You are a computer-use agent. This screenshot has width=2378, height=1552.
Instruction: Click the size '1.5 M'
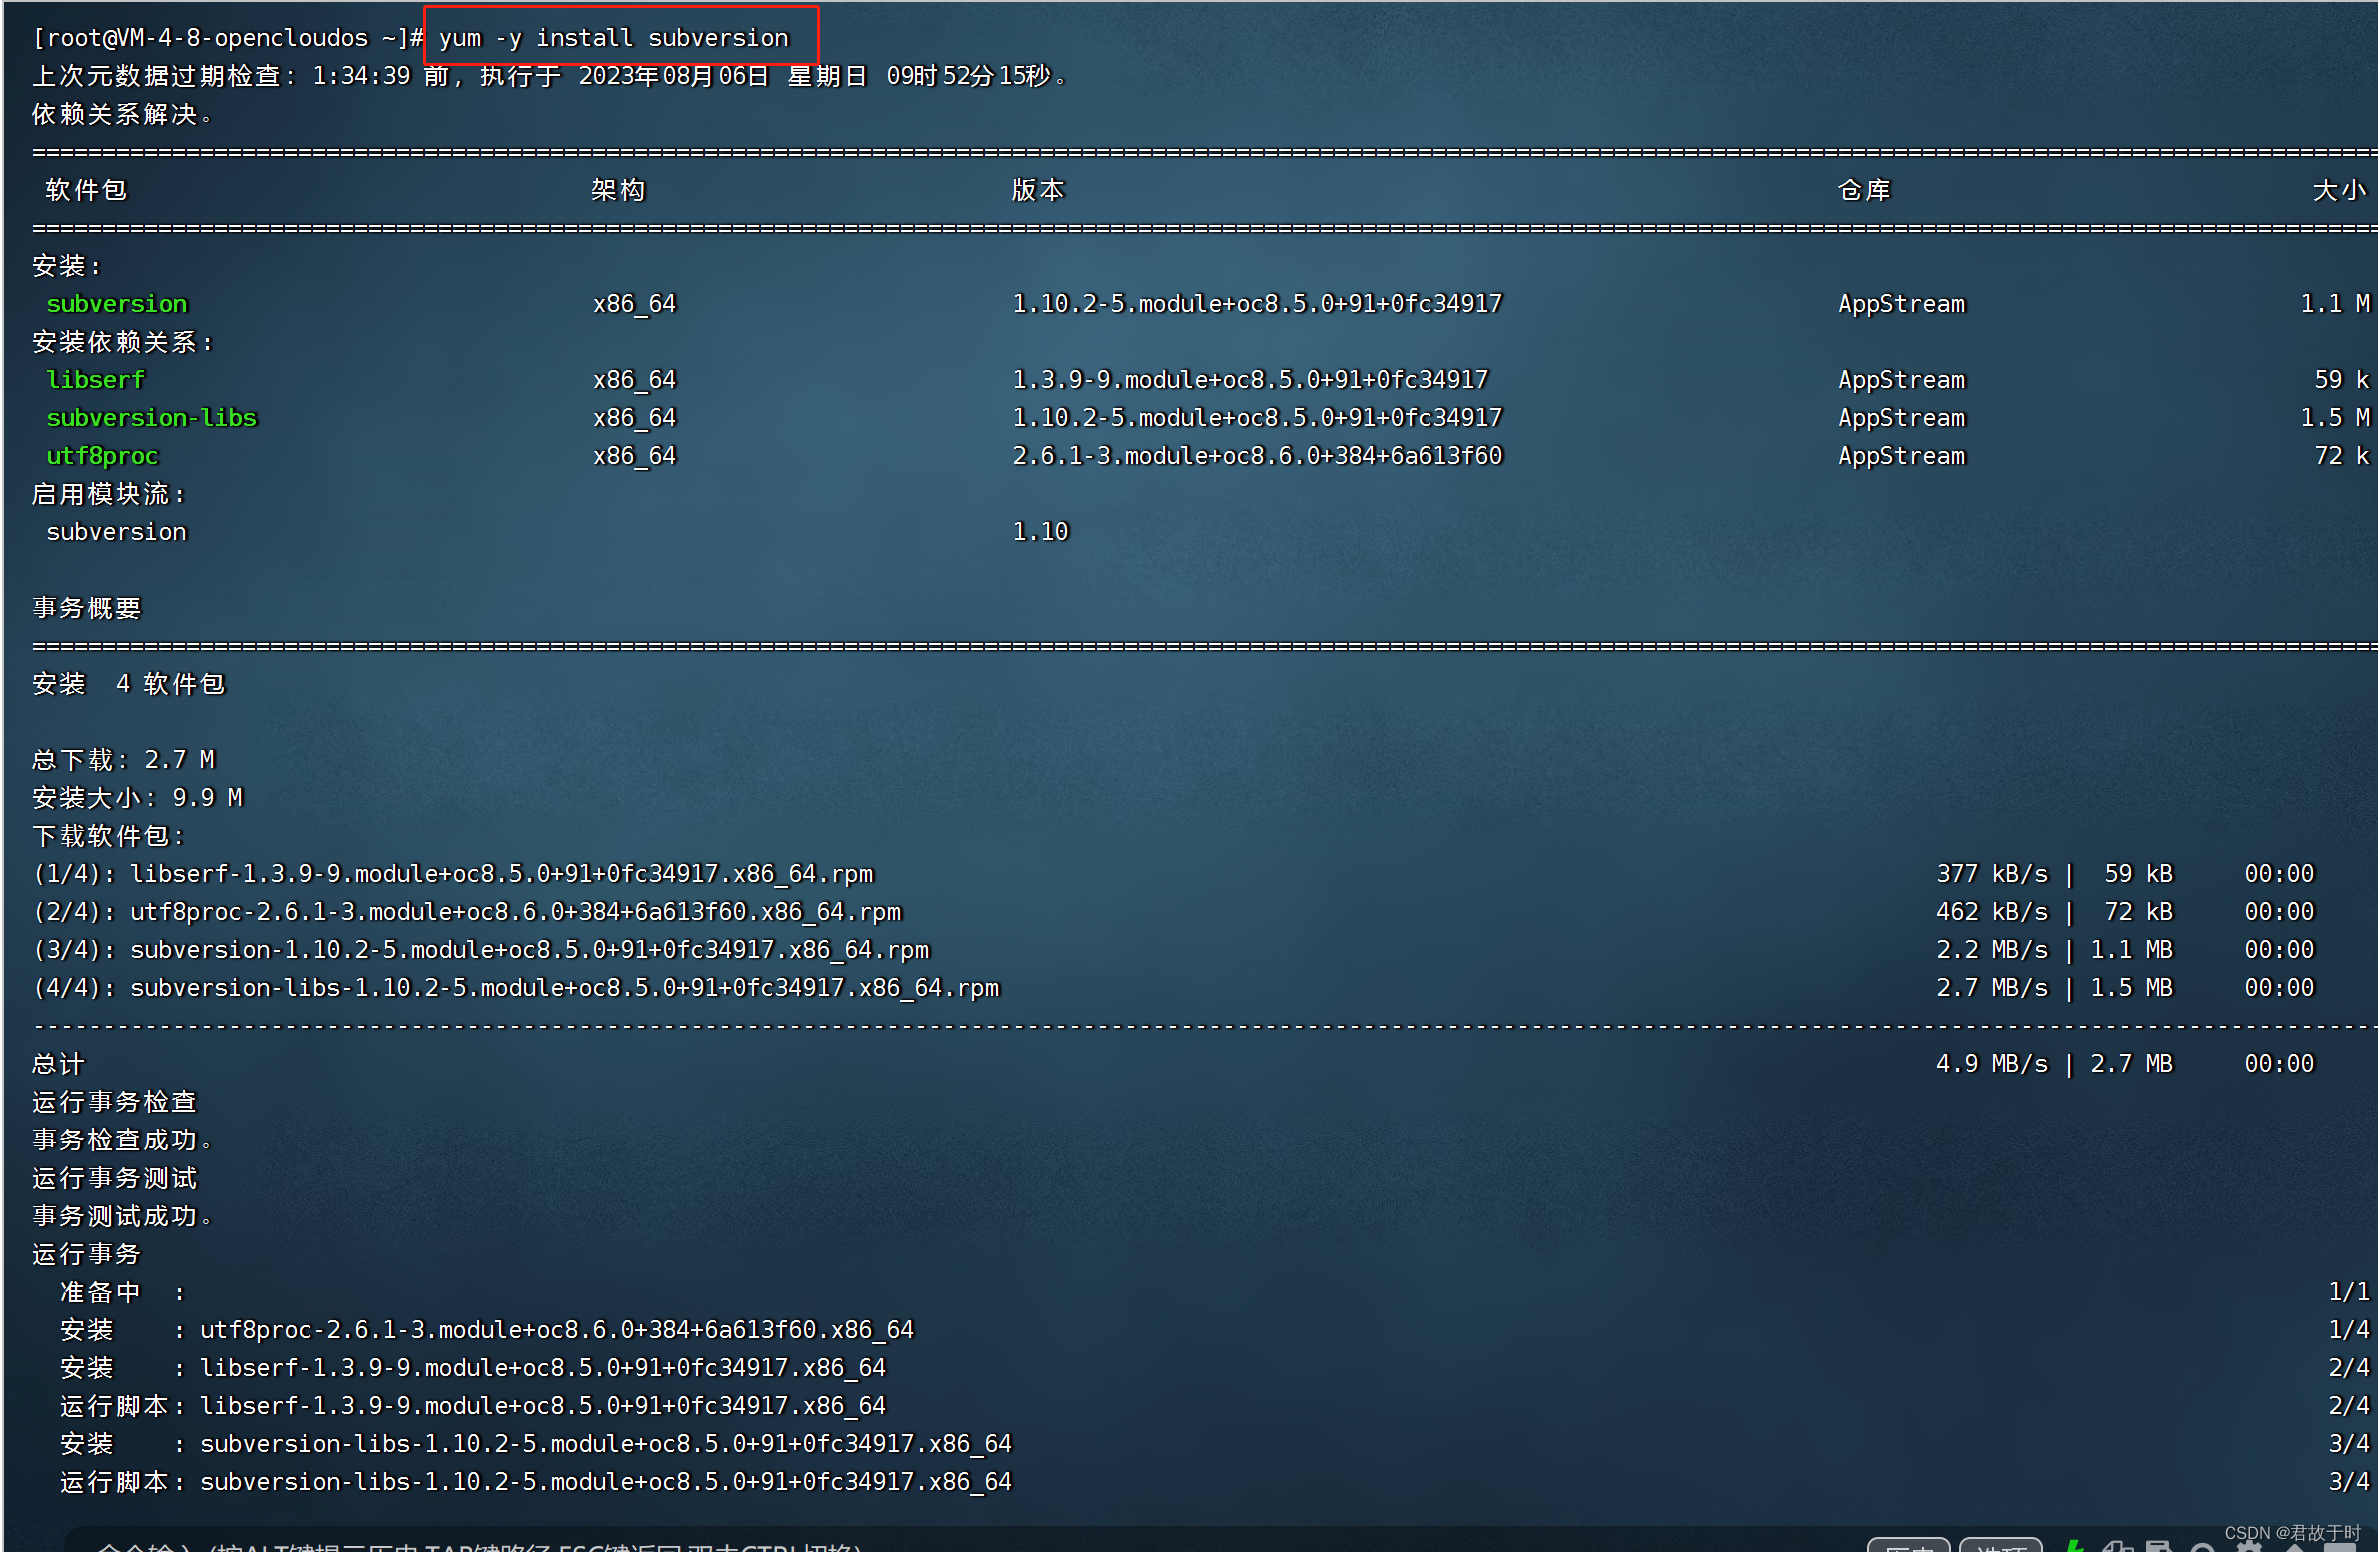(x=2335, y=418)
